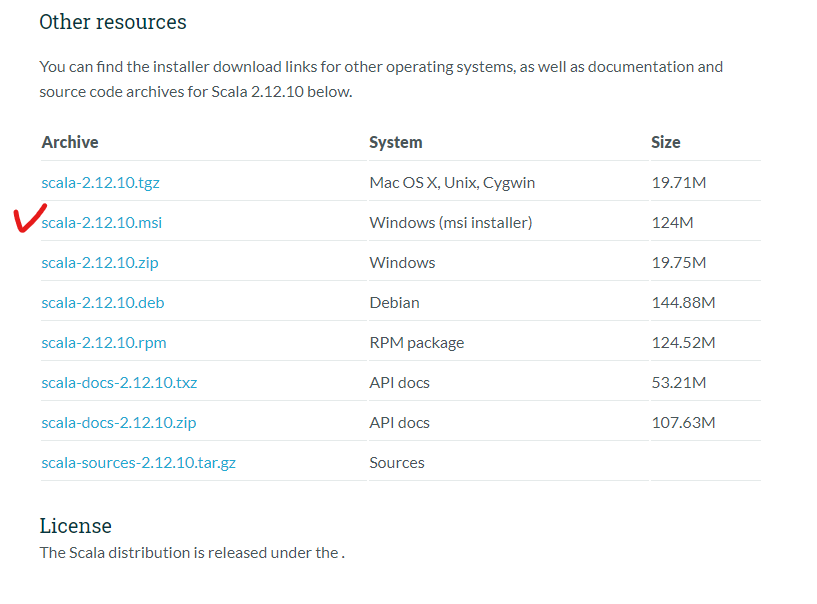Select the Sources system cell
The height and width of the screenshot is (604, 817).
pyautogui.click(x=397, y=463)
